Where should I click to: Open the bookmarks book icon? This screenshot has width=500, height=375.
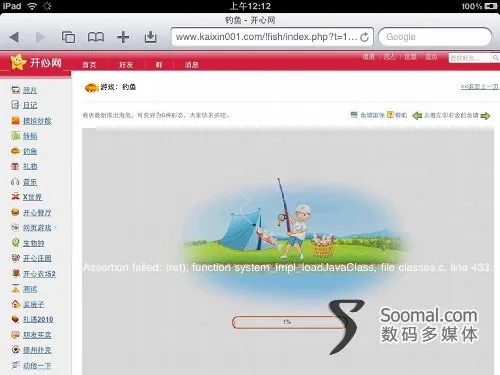tap(96, 37)
